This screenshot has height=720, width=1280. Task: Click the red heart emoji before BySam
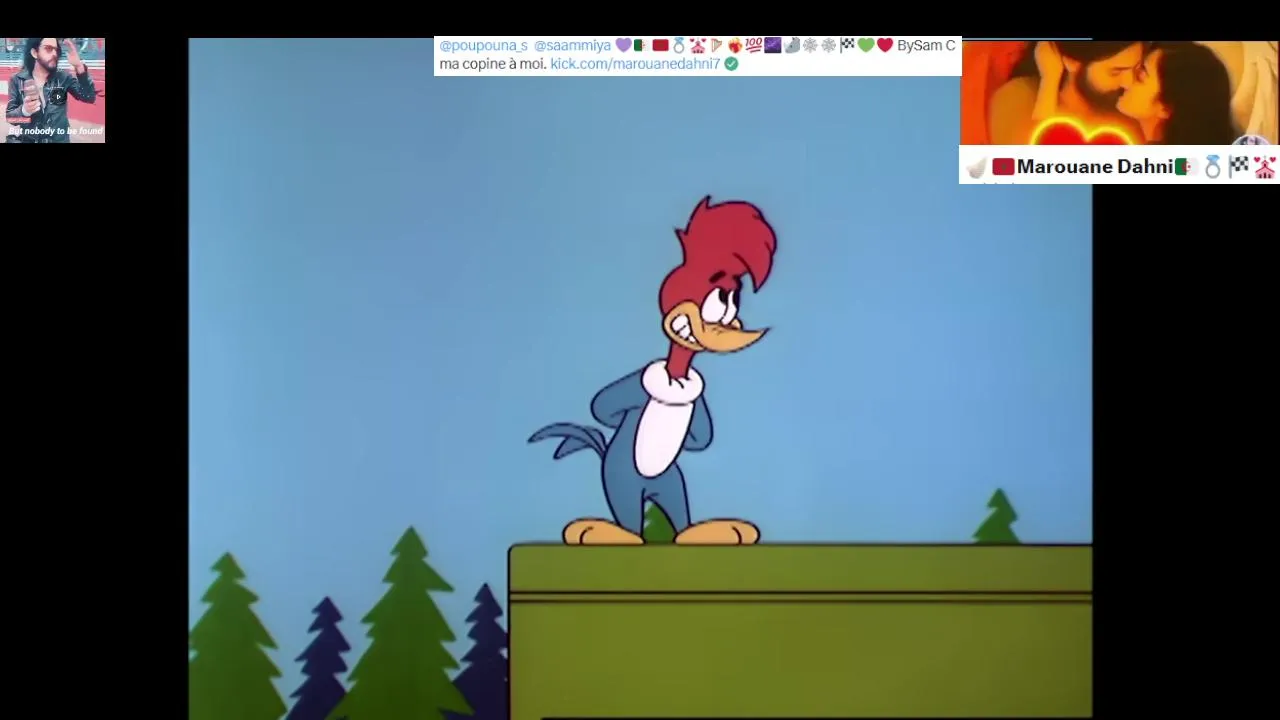click(x=885, y=46)
